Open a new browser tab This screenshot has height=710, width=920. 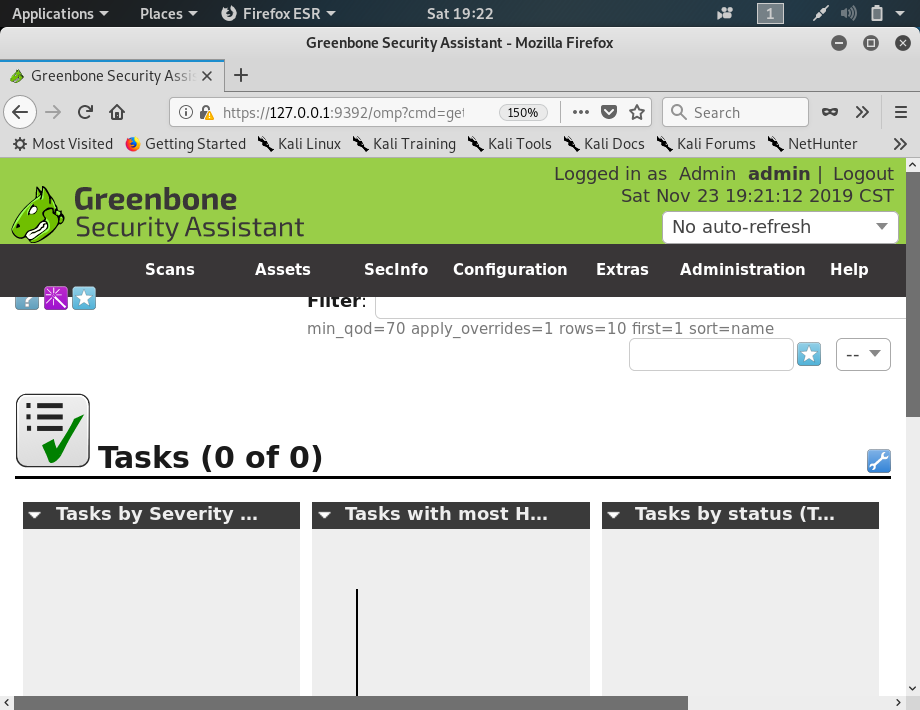(241, 75)
